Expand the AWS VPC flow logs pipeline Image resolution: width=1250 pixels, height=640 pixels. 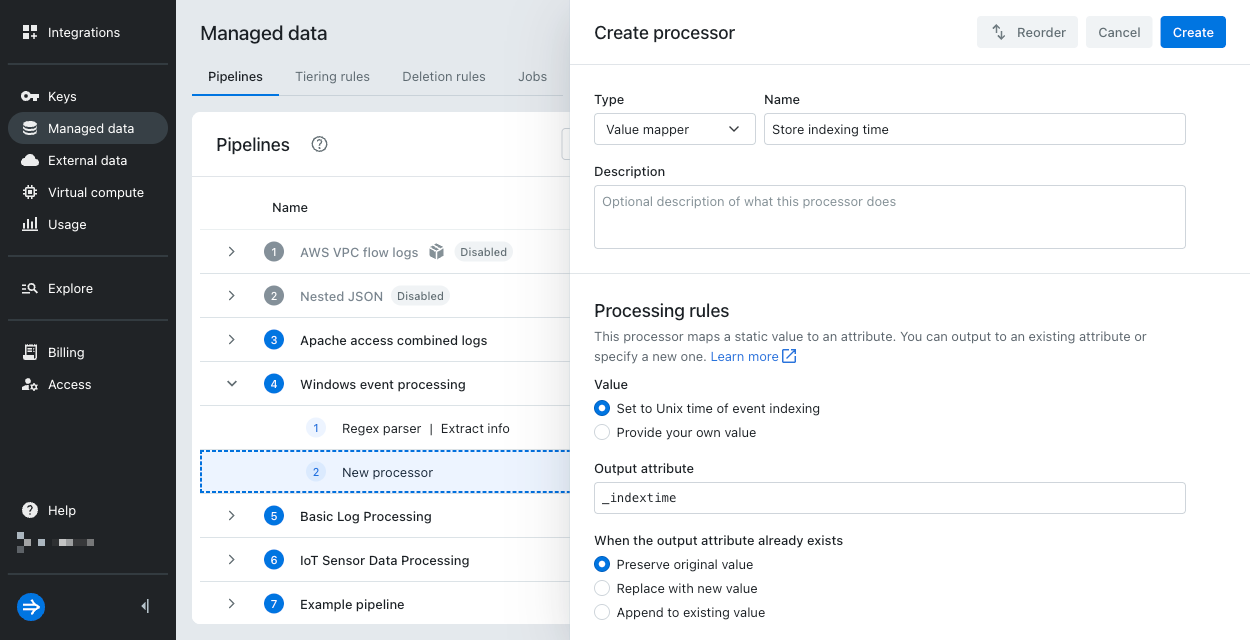232,252
